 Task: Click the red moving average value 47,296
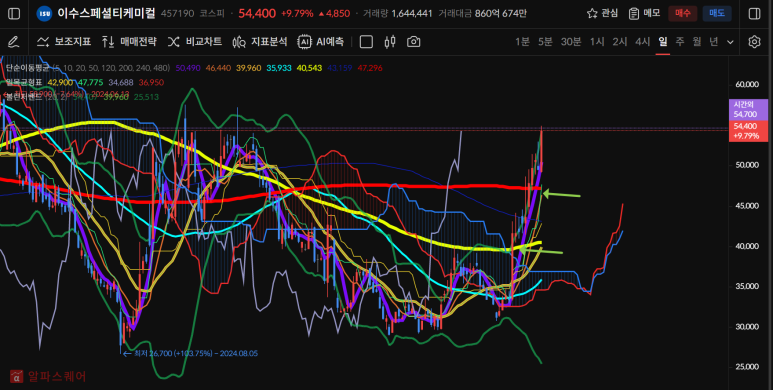[370, 68]
